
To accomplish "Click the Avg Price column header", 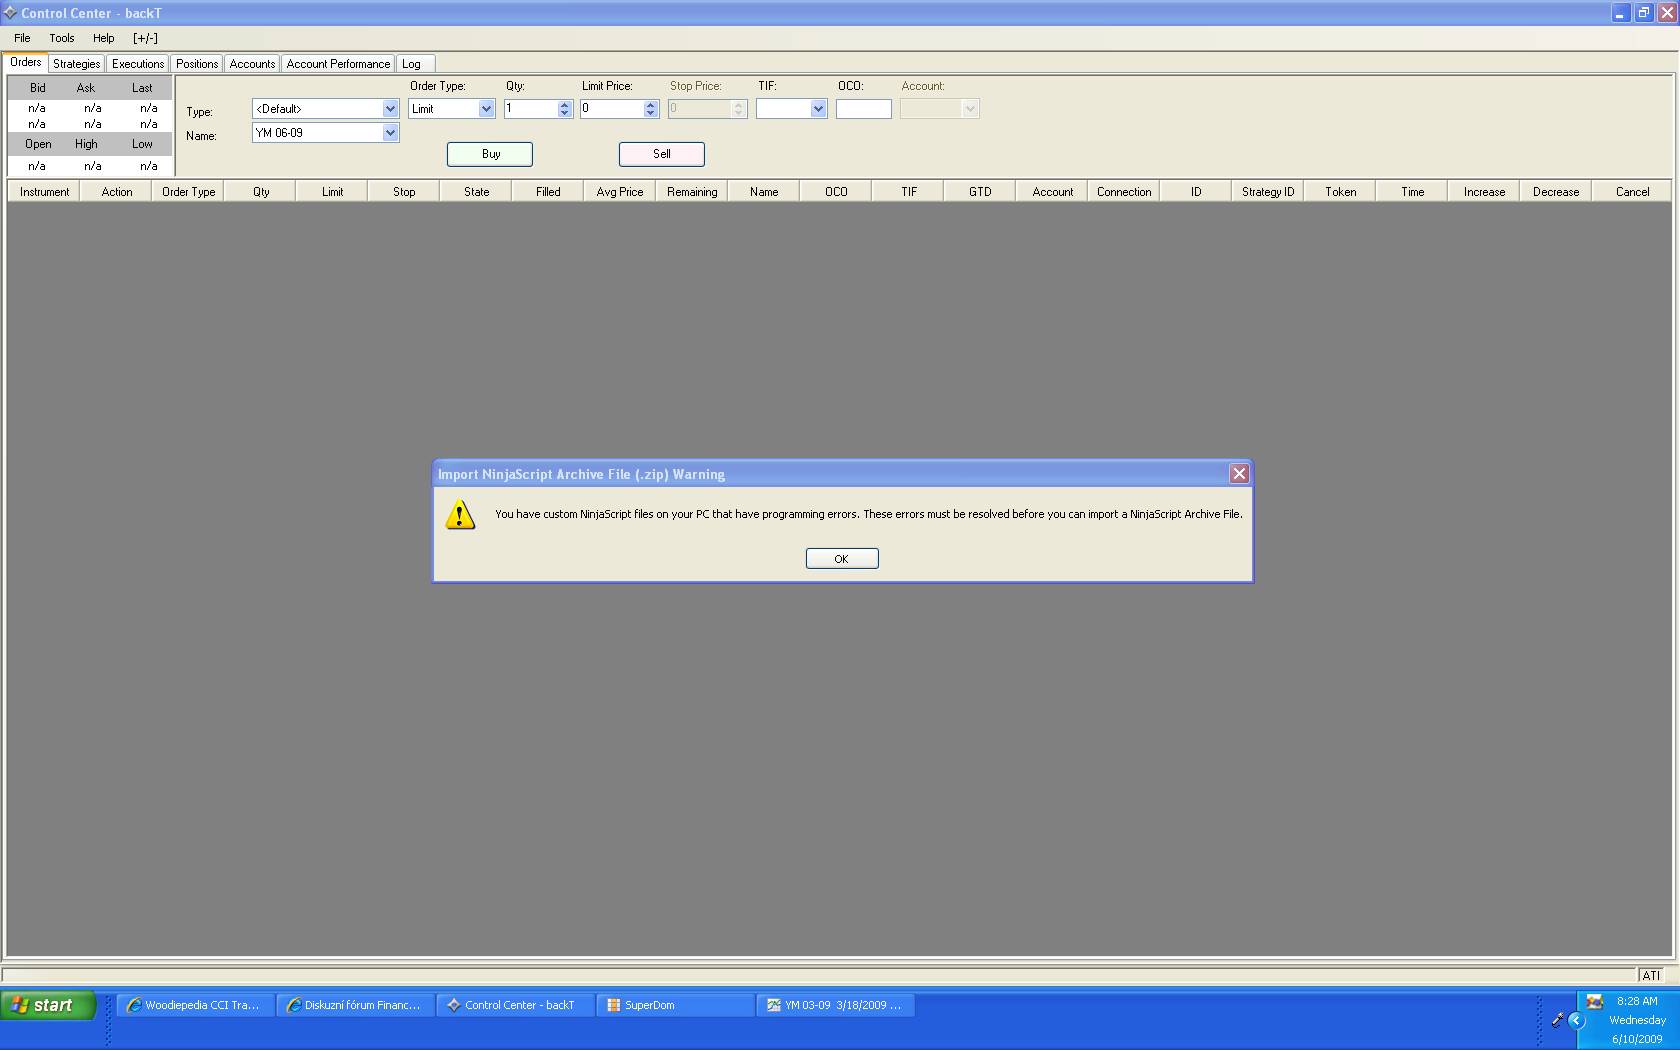I will [620, 192].
